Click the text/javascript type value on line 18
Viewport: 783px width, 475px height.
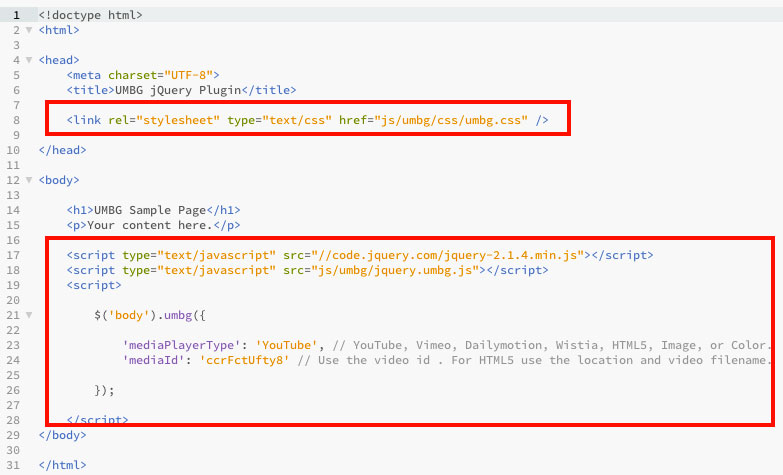[217, 270]
